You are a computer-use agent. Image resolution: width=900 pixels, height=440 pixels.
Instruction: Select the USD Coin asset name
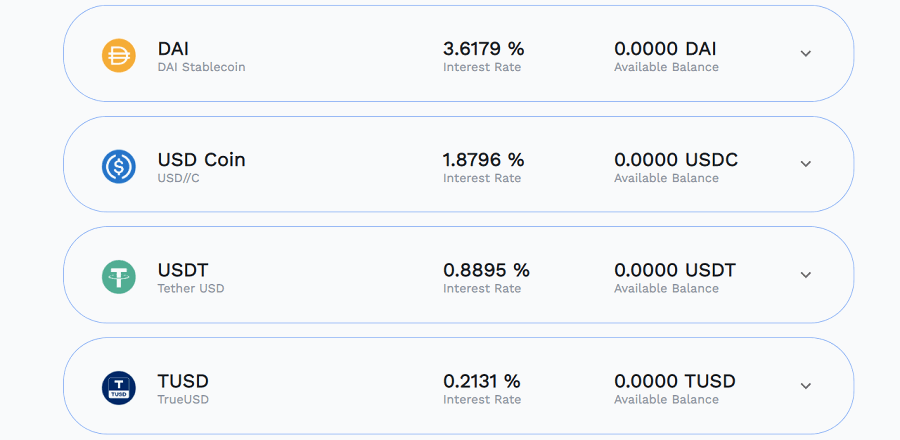pyautogui.click(x=201, y=159)
